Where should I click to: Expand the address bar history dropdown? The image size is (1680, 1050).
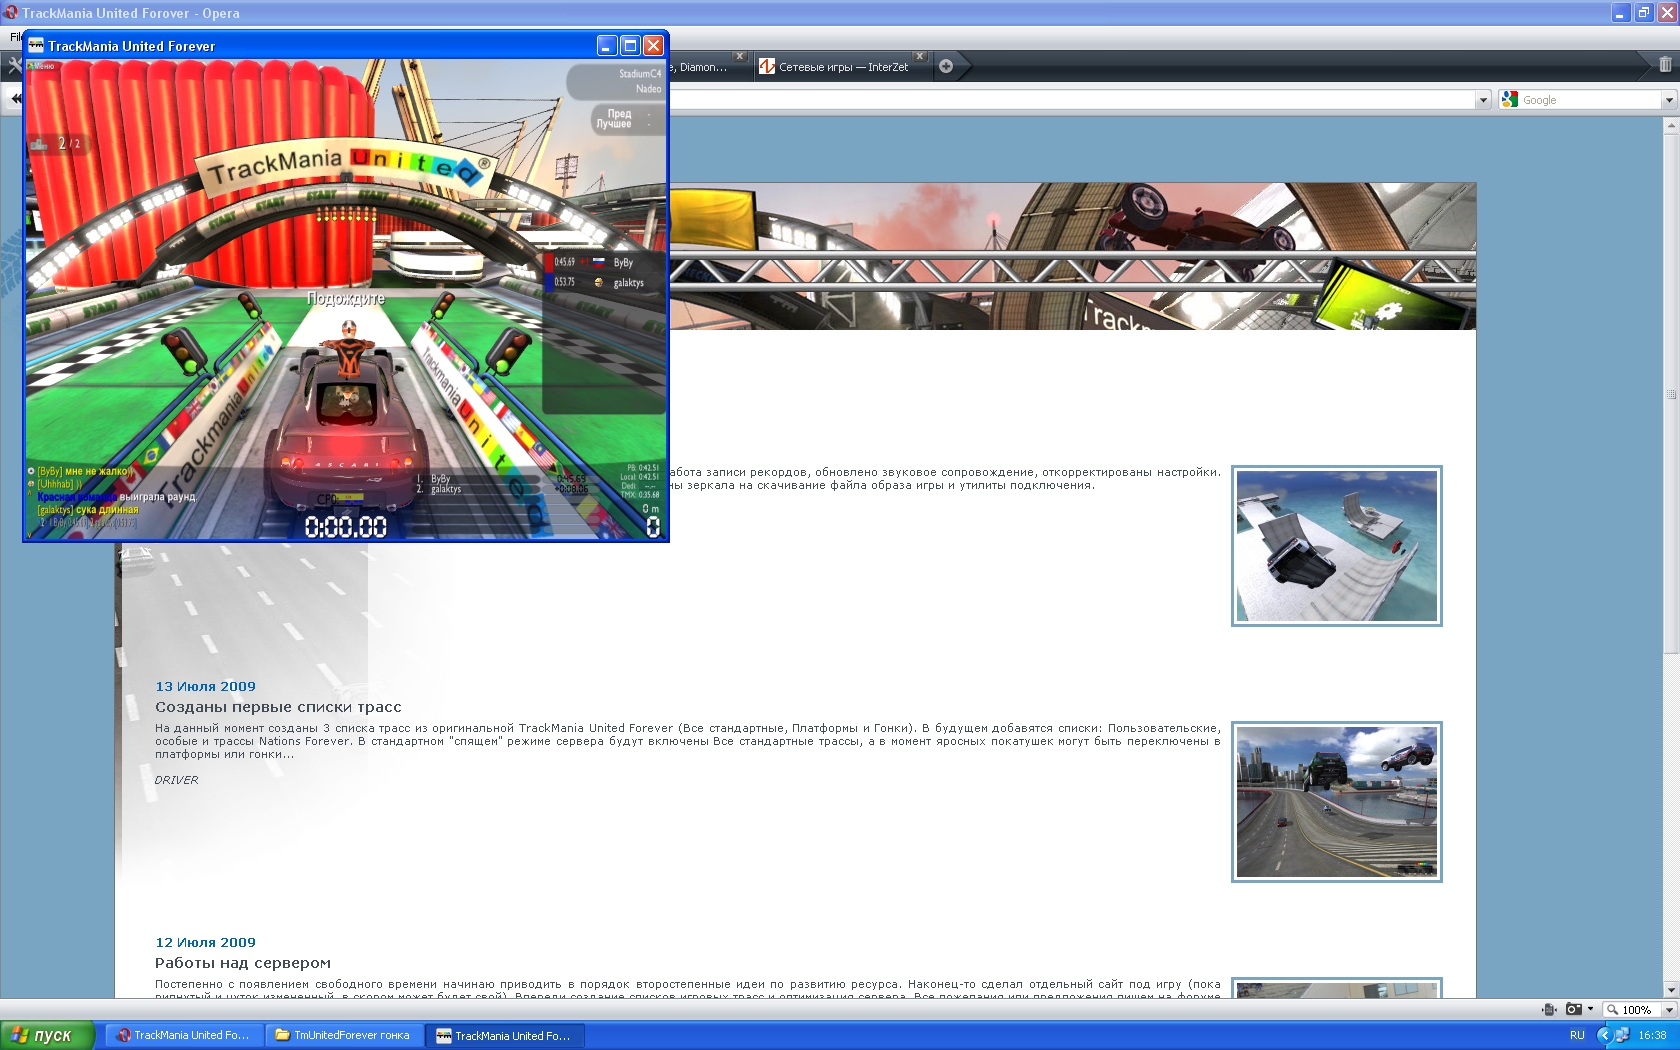point(1483,100)
